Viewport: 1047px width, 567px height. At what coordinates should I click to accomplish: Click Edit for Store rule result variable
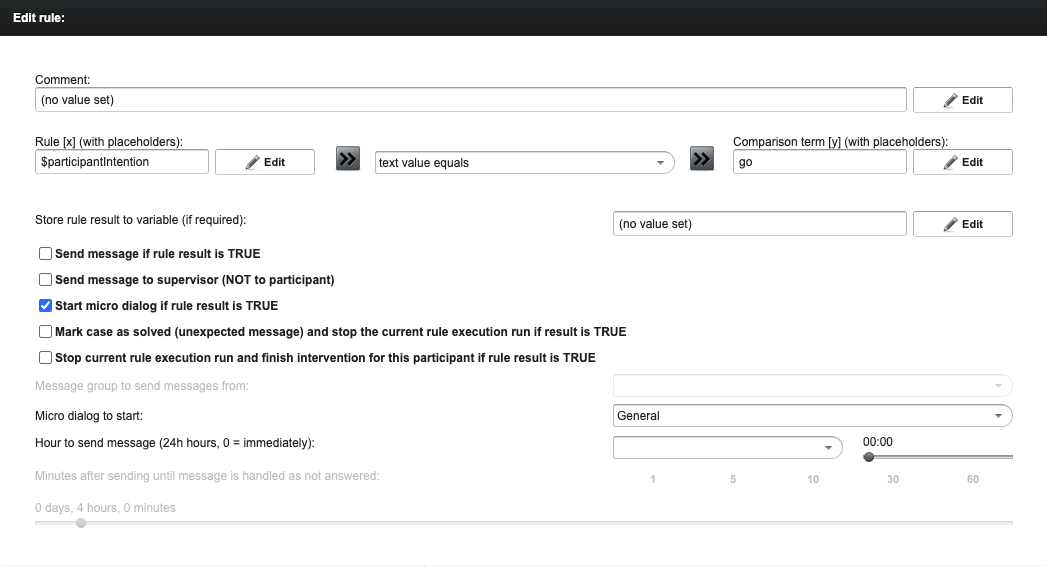pyautogui.click(x=962, y=224)
